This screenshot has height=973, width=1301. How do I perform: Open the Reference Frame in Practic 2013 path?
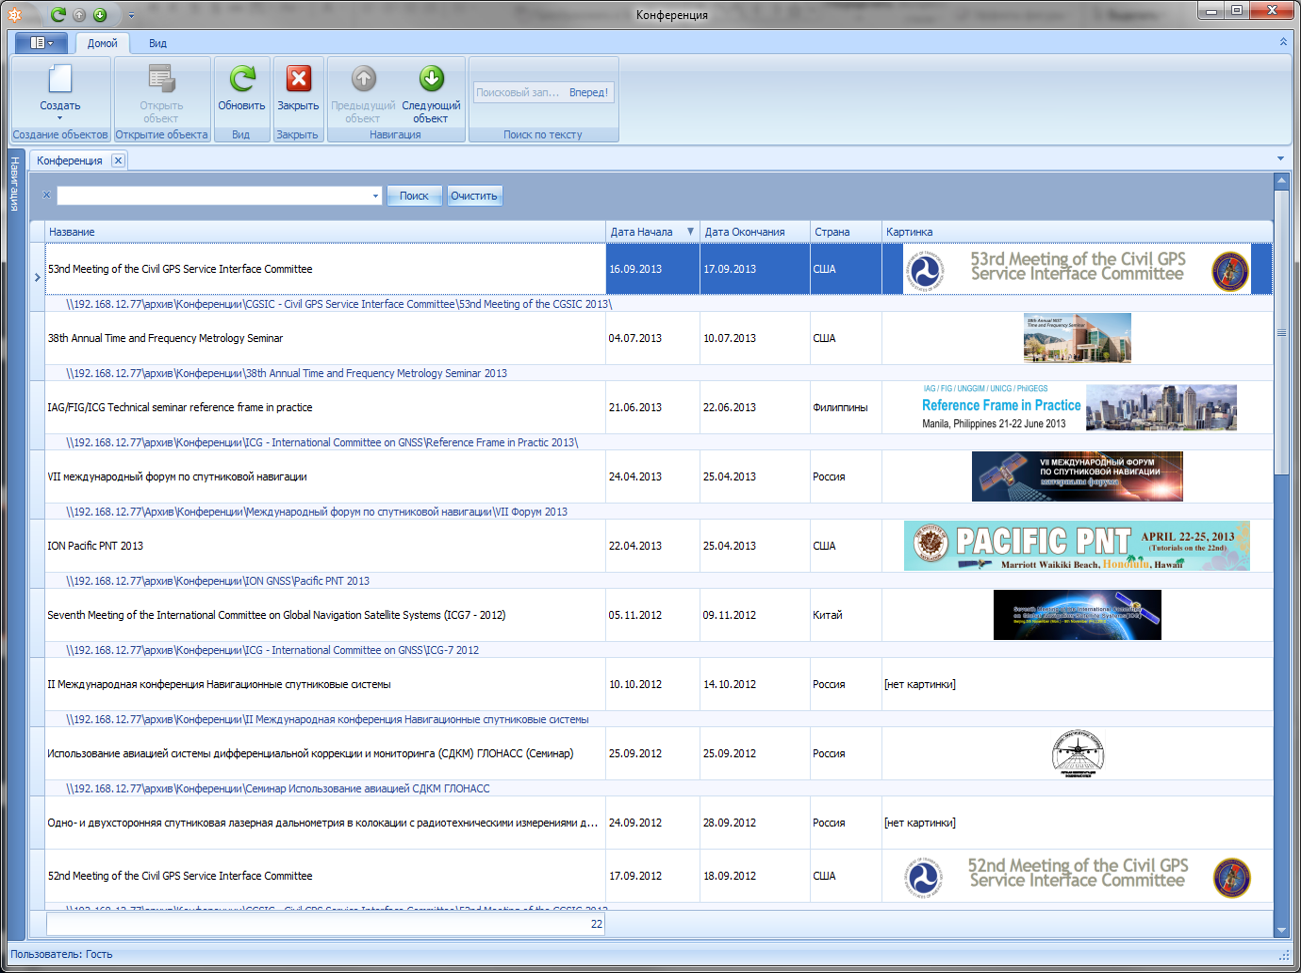[x=322, y=442]
